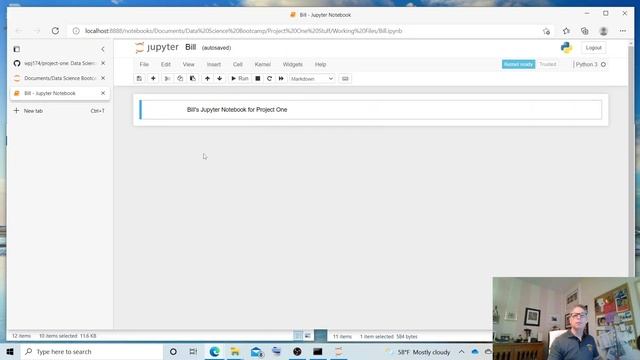Click the autosaved status text

[x=216, y=48]
